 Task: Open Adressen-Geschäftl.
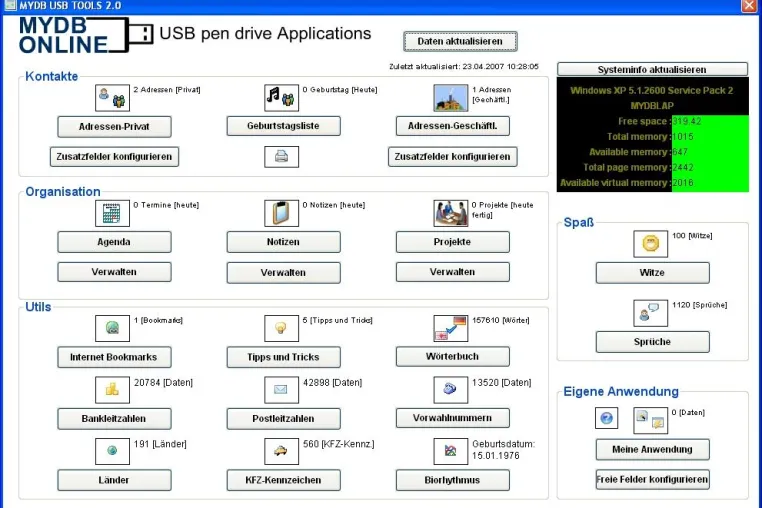click(452, 126)
